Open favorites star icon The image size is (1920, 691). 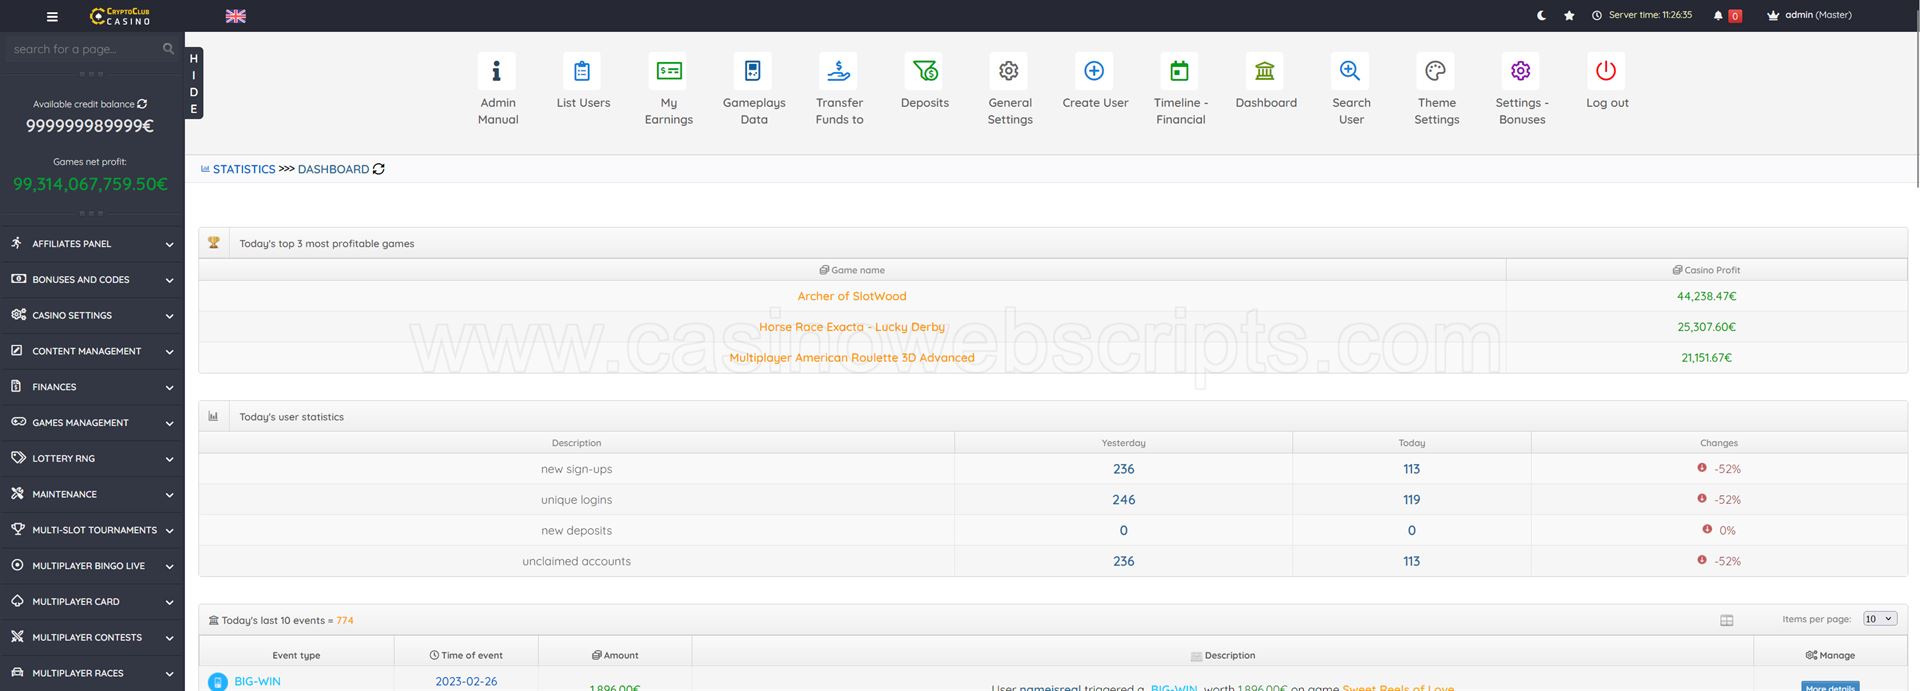click(x=1569, y=15)
